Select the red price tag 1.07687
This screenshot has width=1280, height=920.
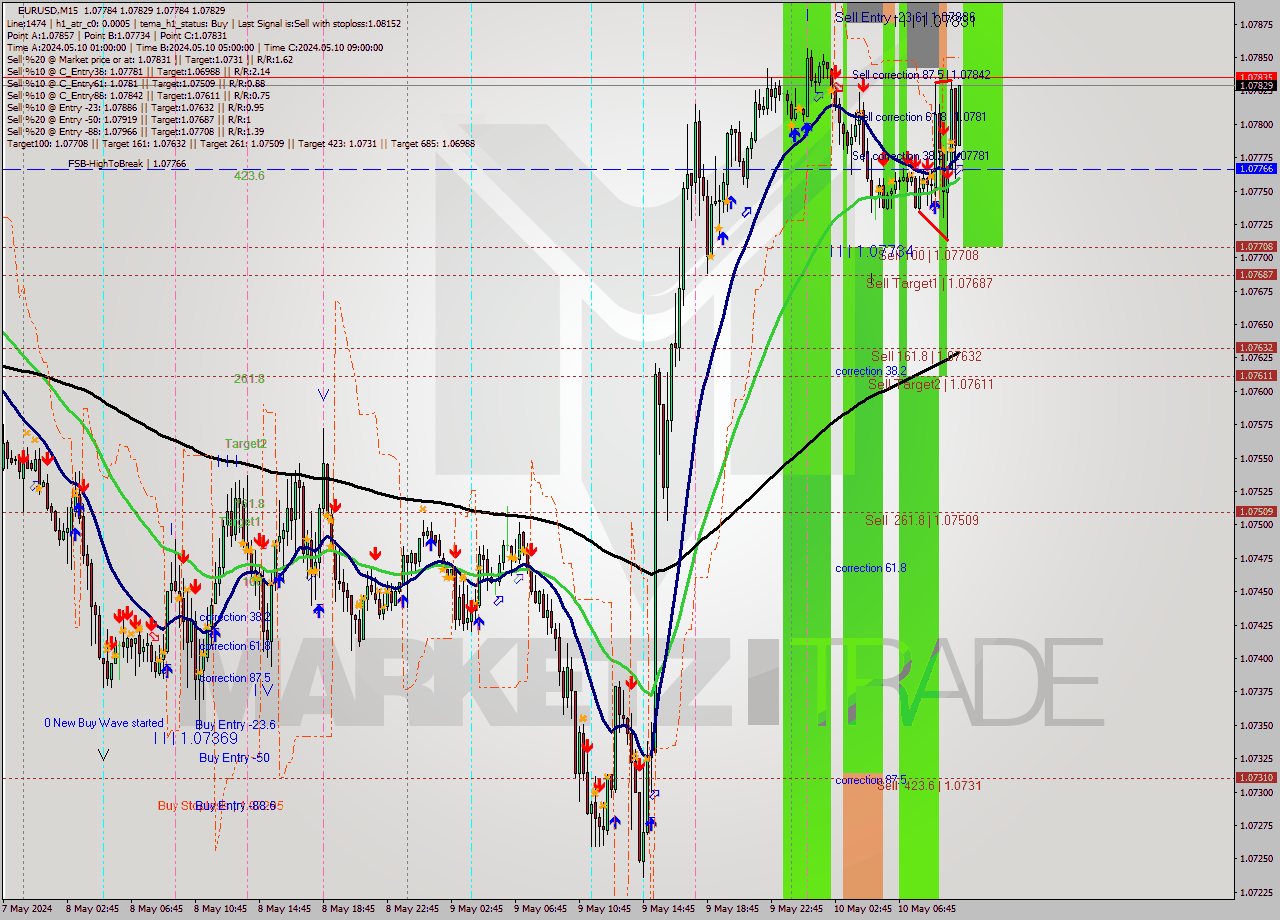pos(1256,274)
